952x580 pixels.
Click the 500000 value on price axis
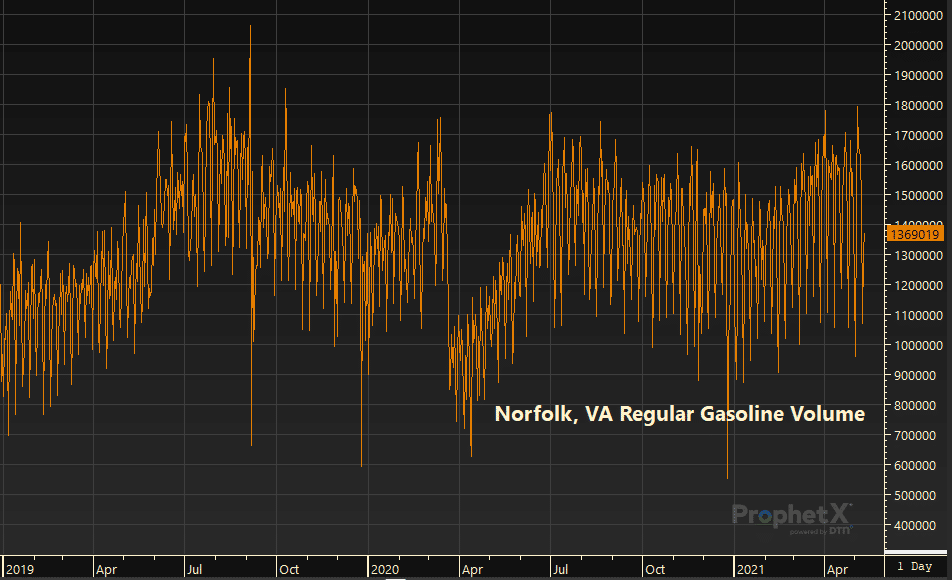[x=915, y=496]
